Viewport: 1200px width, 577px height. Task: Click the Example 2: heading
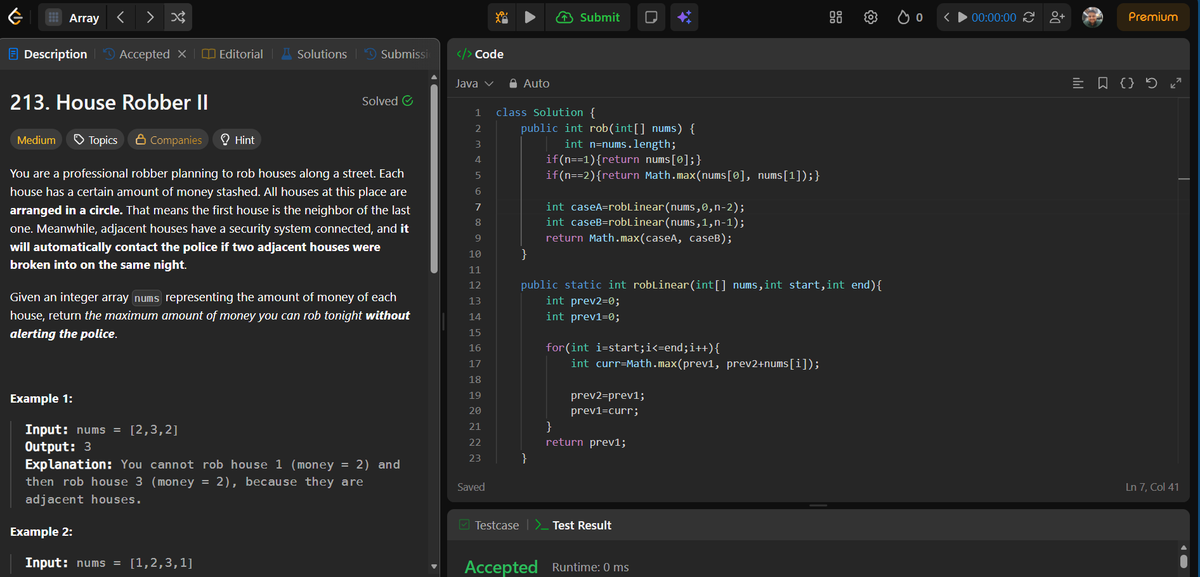pyautogui.click(x=41, y=531)
